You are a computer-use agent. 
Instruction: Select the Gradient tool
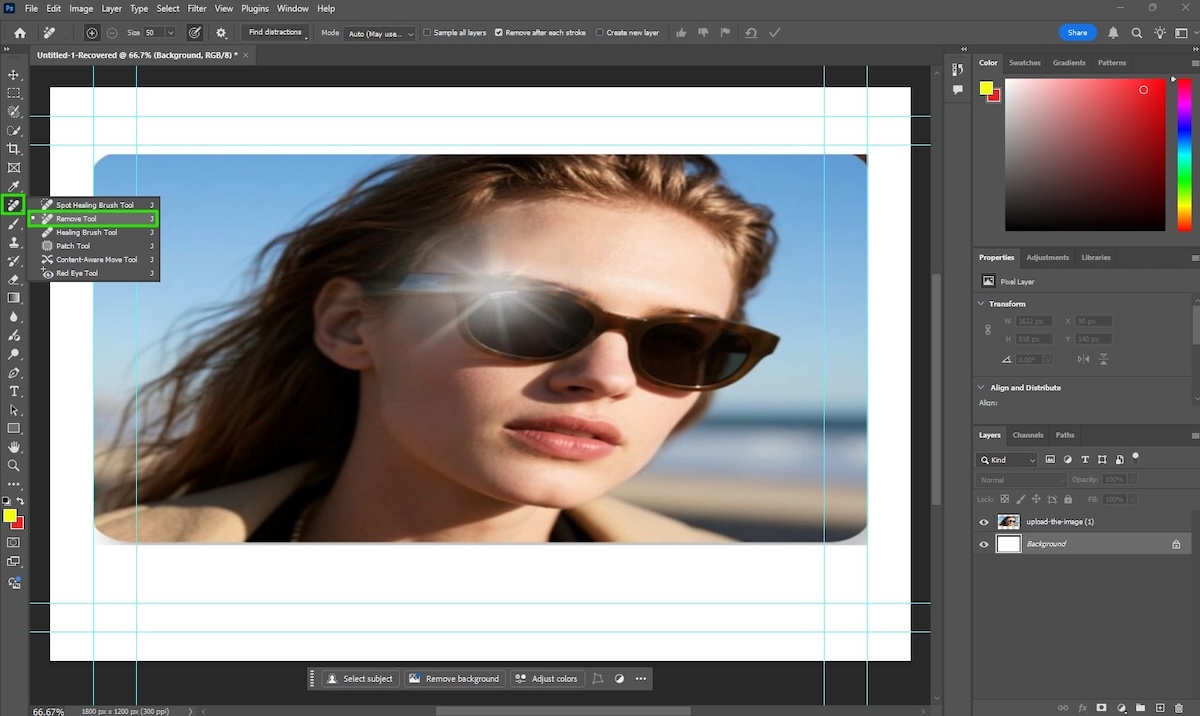(x=14, y=298)
